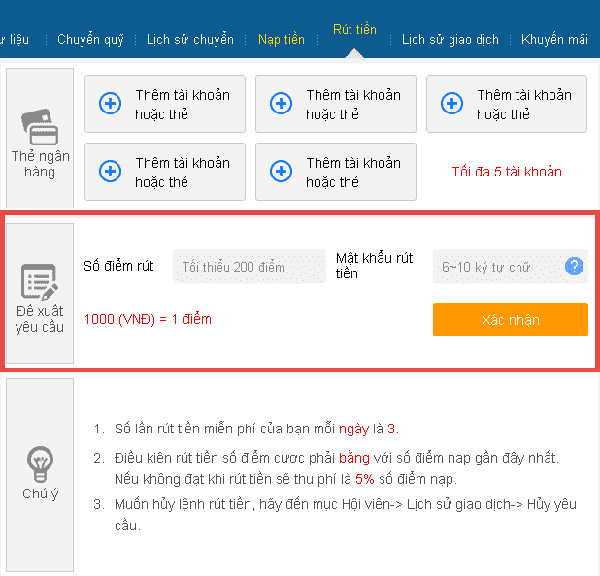Select the Rút tiền tab
The width and height of the screenshot is (600, 576).
[355, 30]
